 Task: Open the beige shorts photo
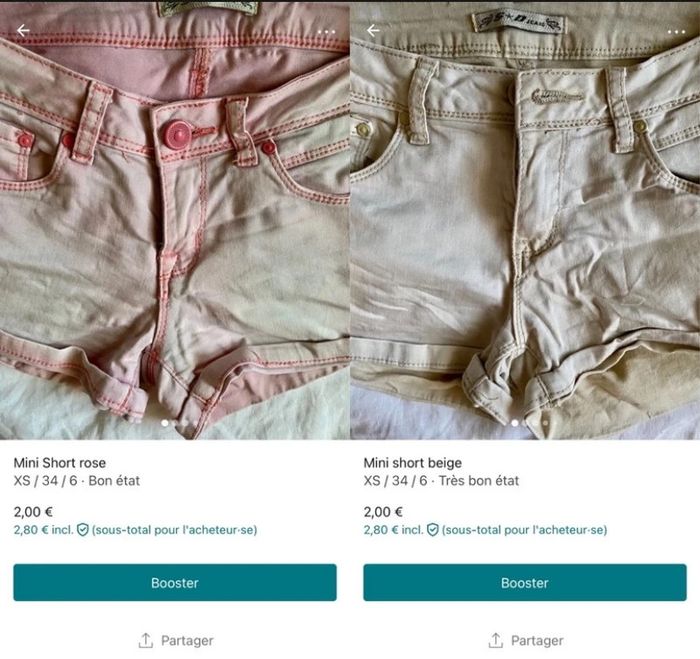point(525,220)
